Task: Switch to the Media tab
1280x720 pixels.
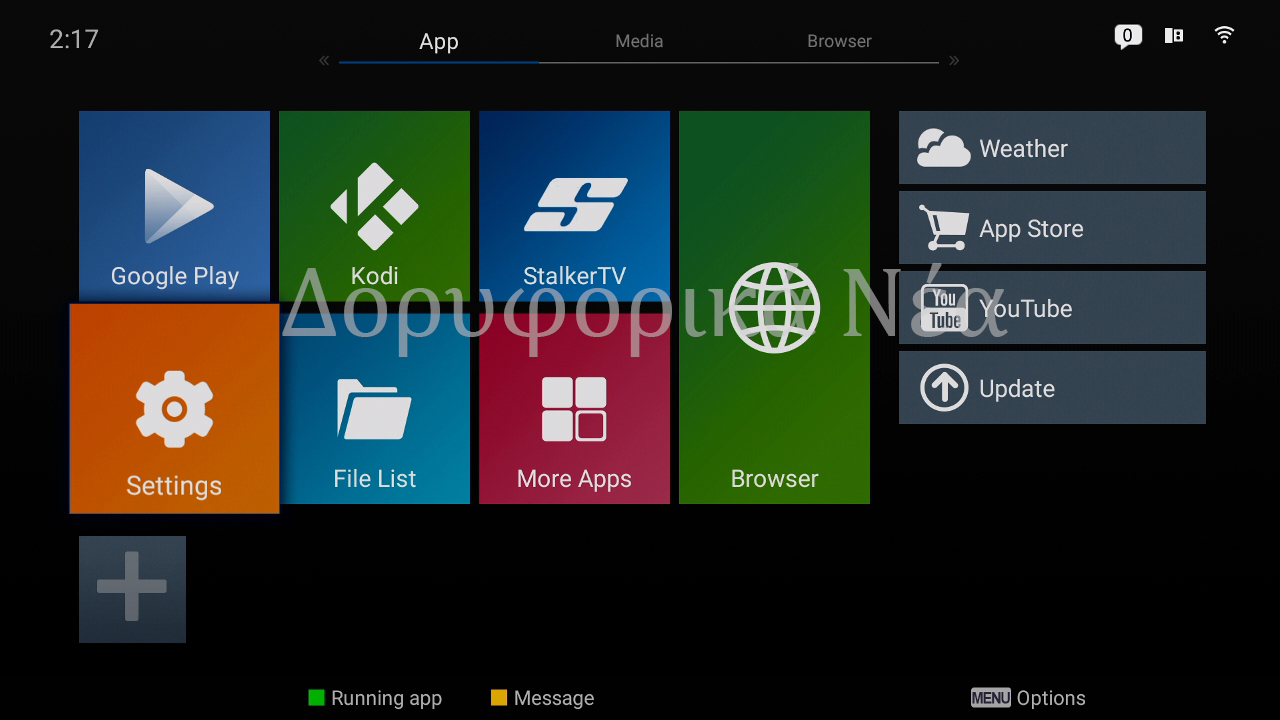Action: [639, 41]
